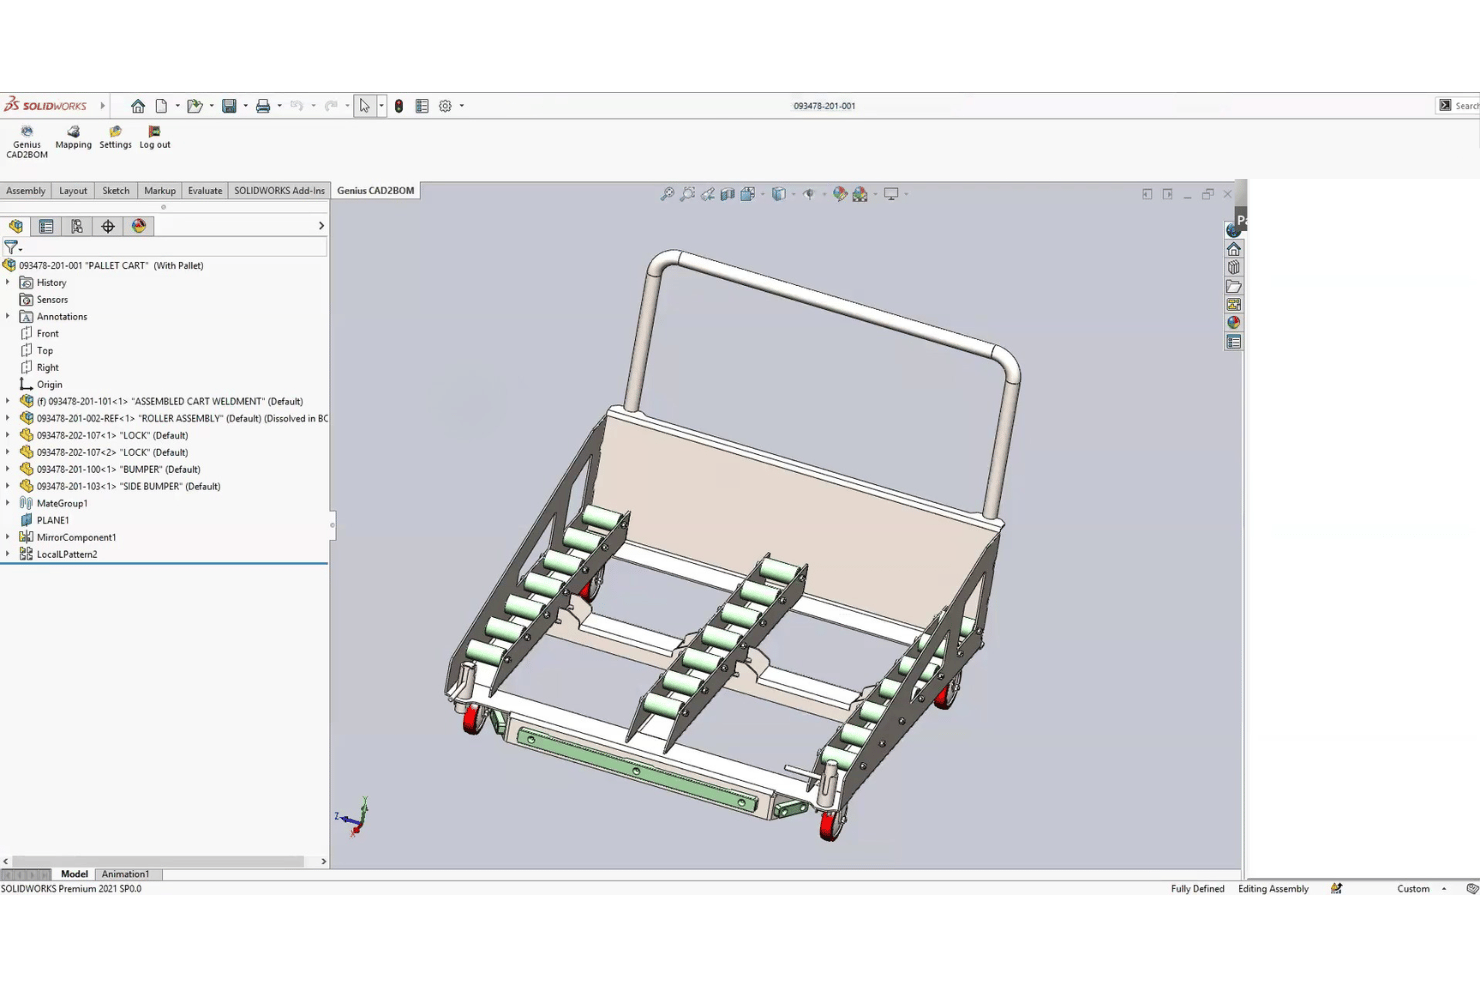Image resolution: width=1480 pixels, height=987 pixels.
Task: Print using the printer icon
Action: tap(263, 106)
